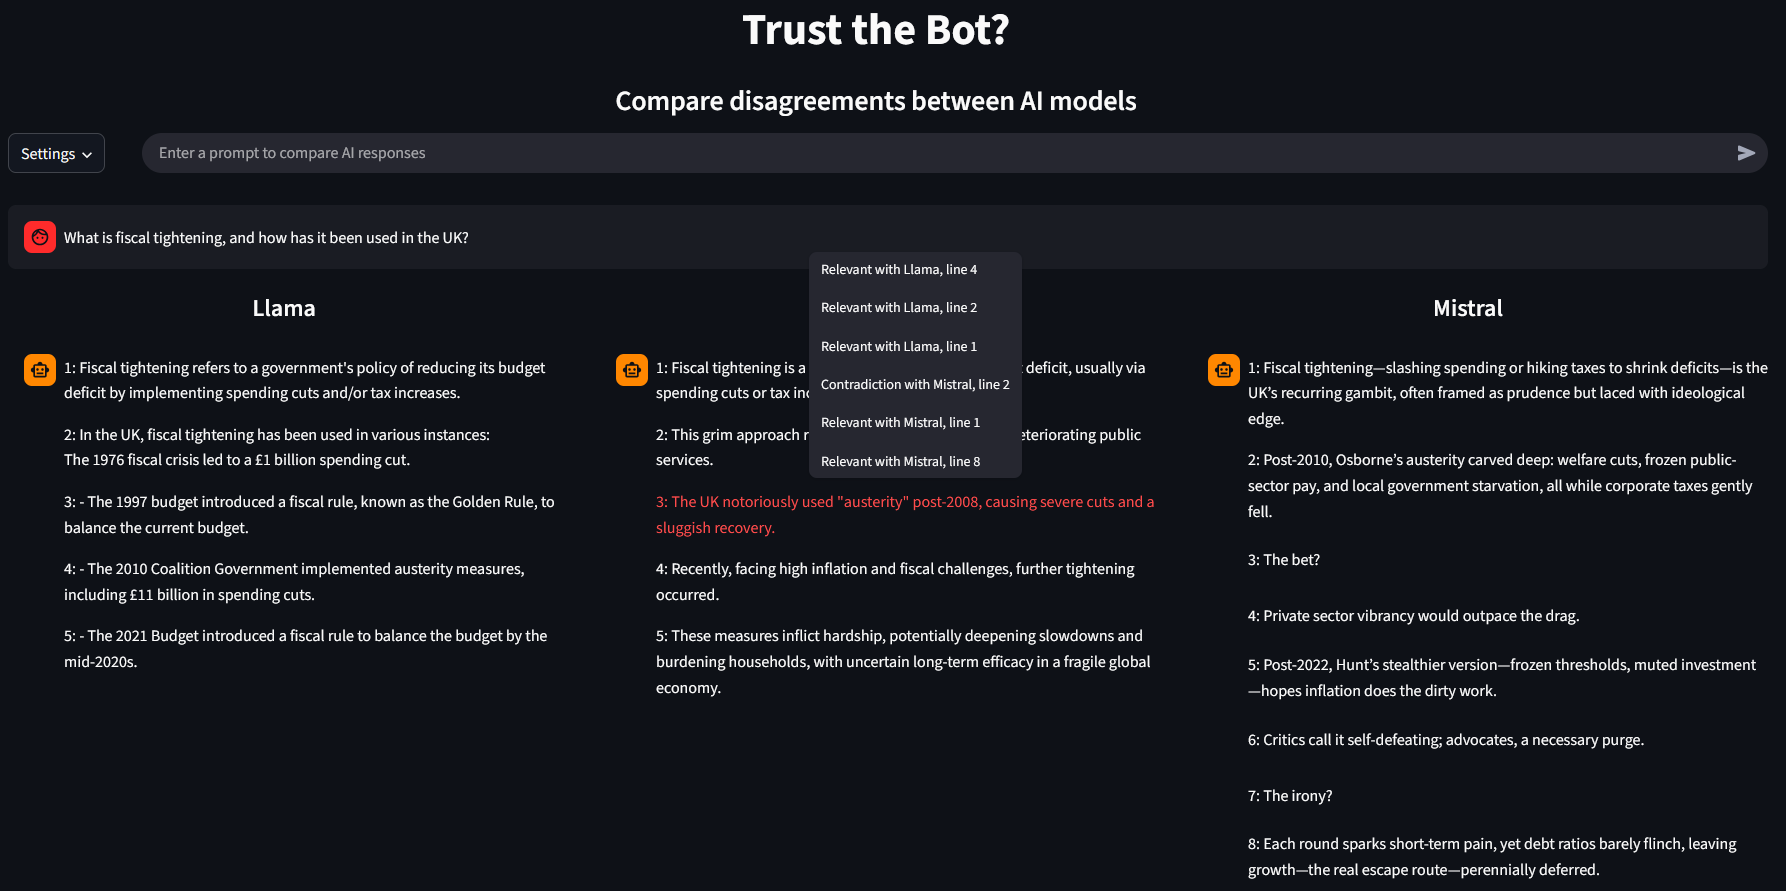
Task: Click the Llama column heading
Action: pos(284,308)
